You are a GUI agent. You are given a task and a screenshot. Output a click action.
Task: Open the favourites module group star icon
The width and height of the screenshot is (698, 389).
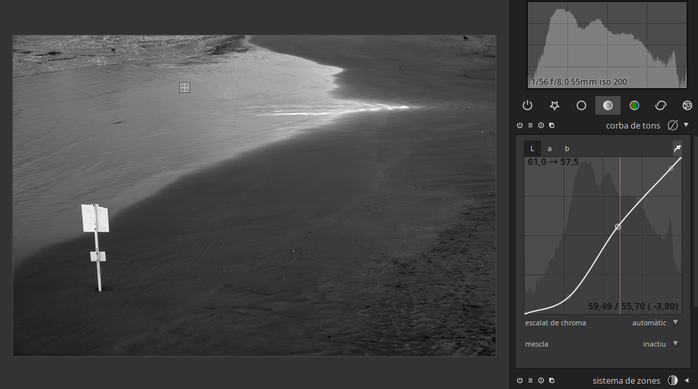(554, 105)
